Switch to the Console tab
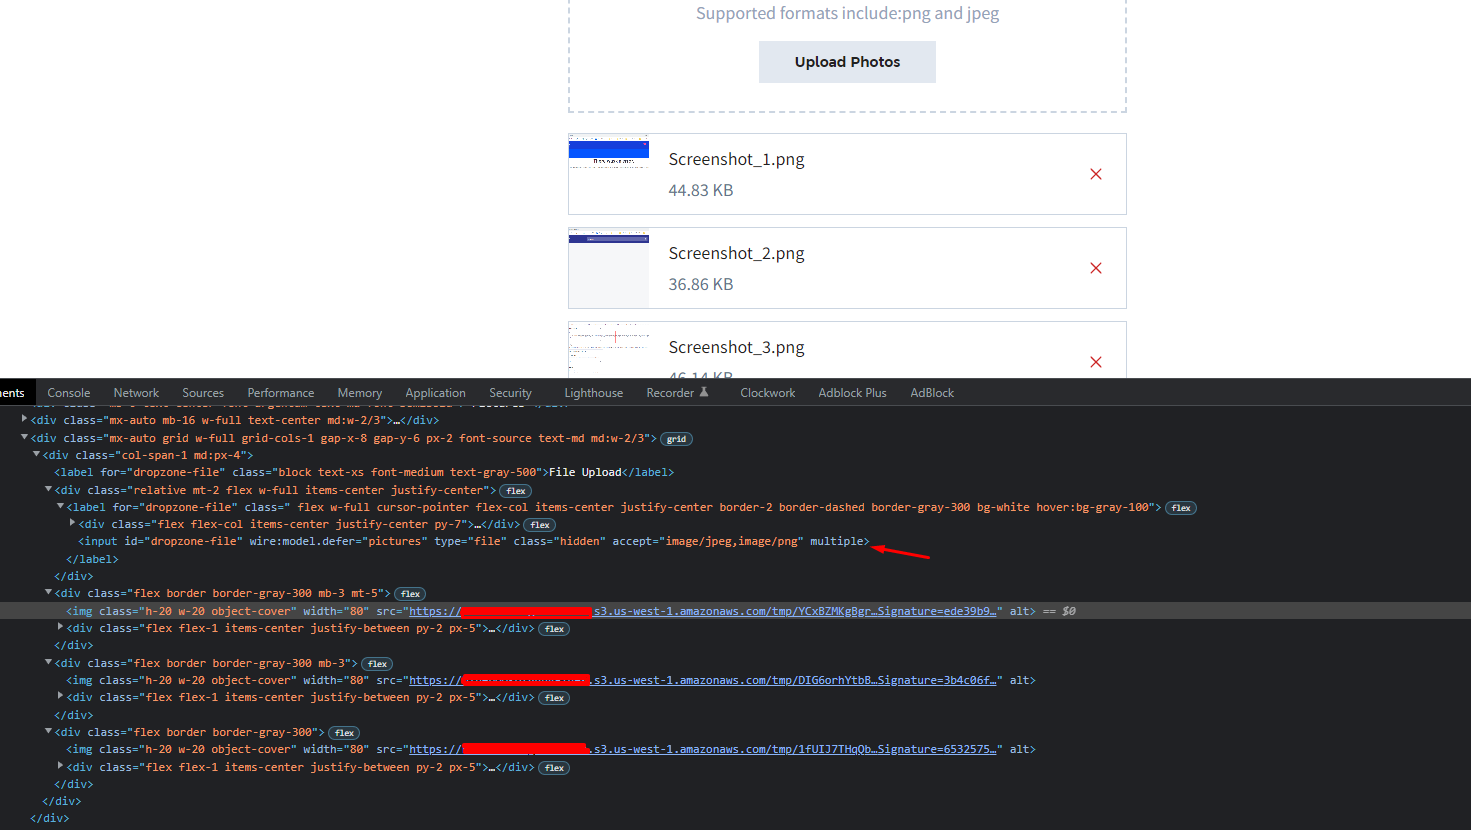This screenshot has width=1471, height=830. tap(68, 392)
